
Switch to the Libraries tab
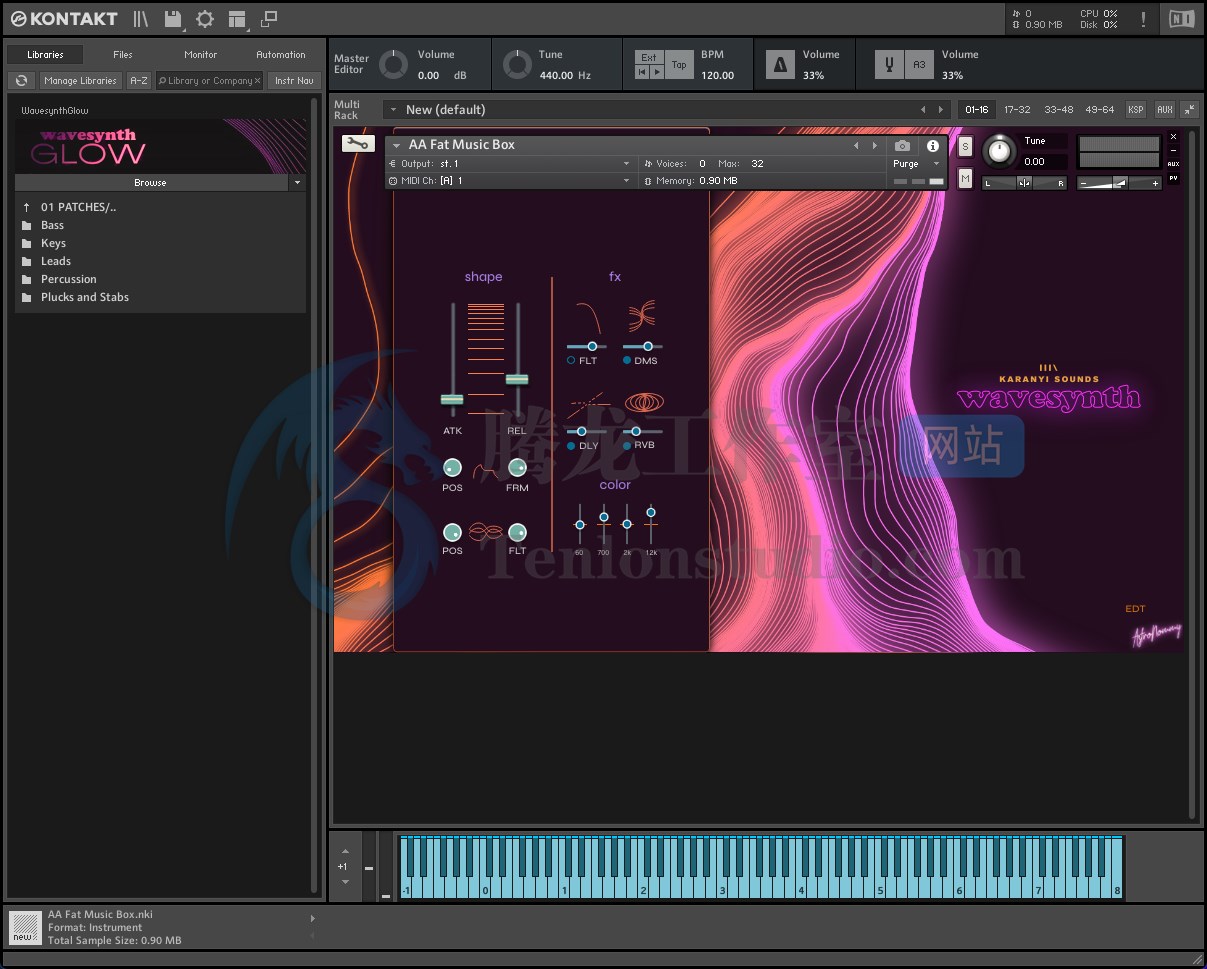[x=45, y=55]
